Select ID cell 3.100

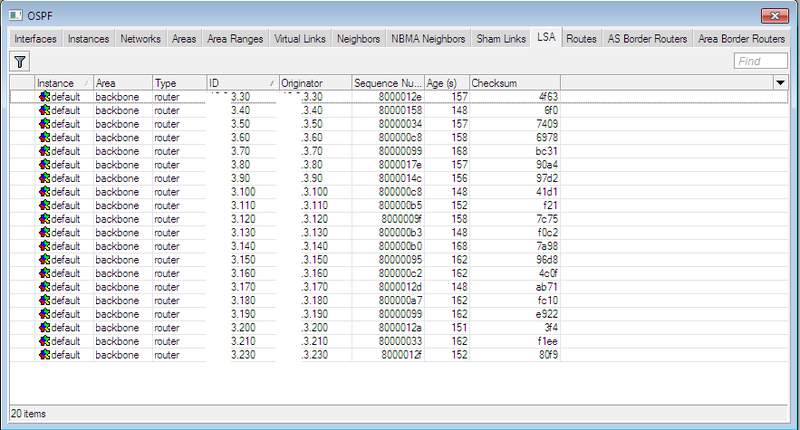click(242, 192)
